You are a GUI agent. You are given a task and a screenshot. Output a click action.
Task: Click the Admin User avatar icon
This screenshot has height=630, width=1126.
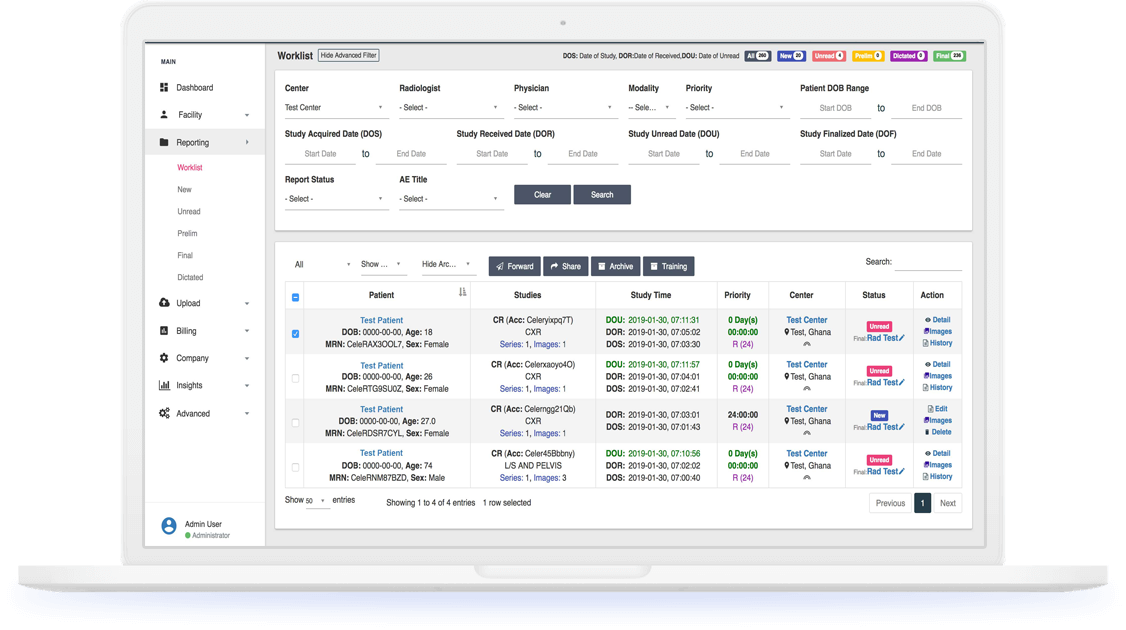click(169, 526)
